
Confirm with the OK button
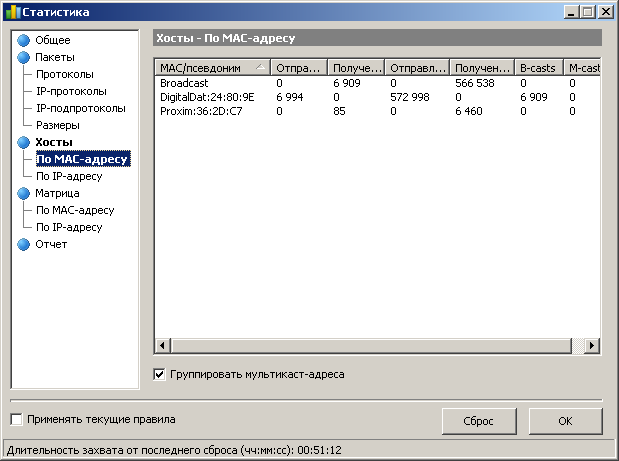[x=565, y=421]
